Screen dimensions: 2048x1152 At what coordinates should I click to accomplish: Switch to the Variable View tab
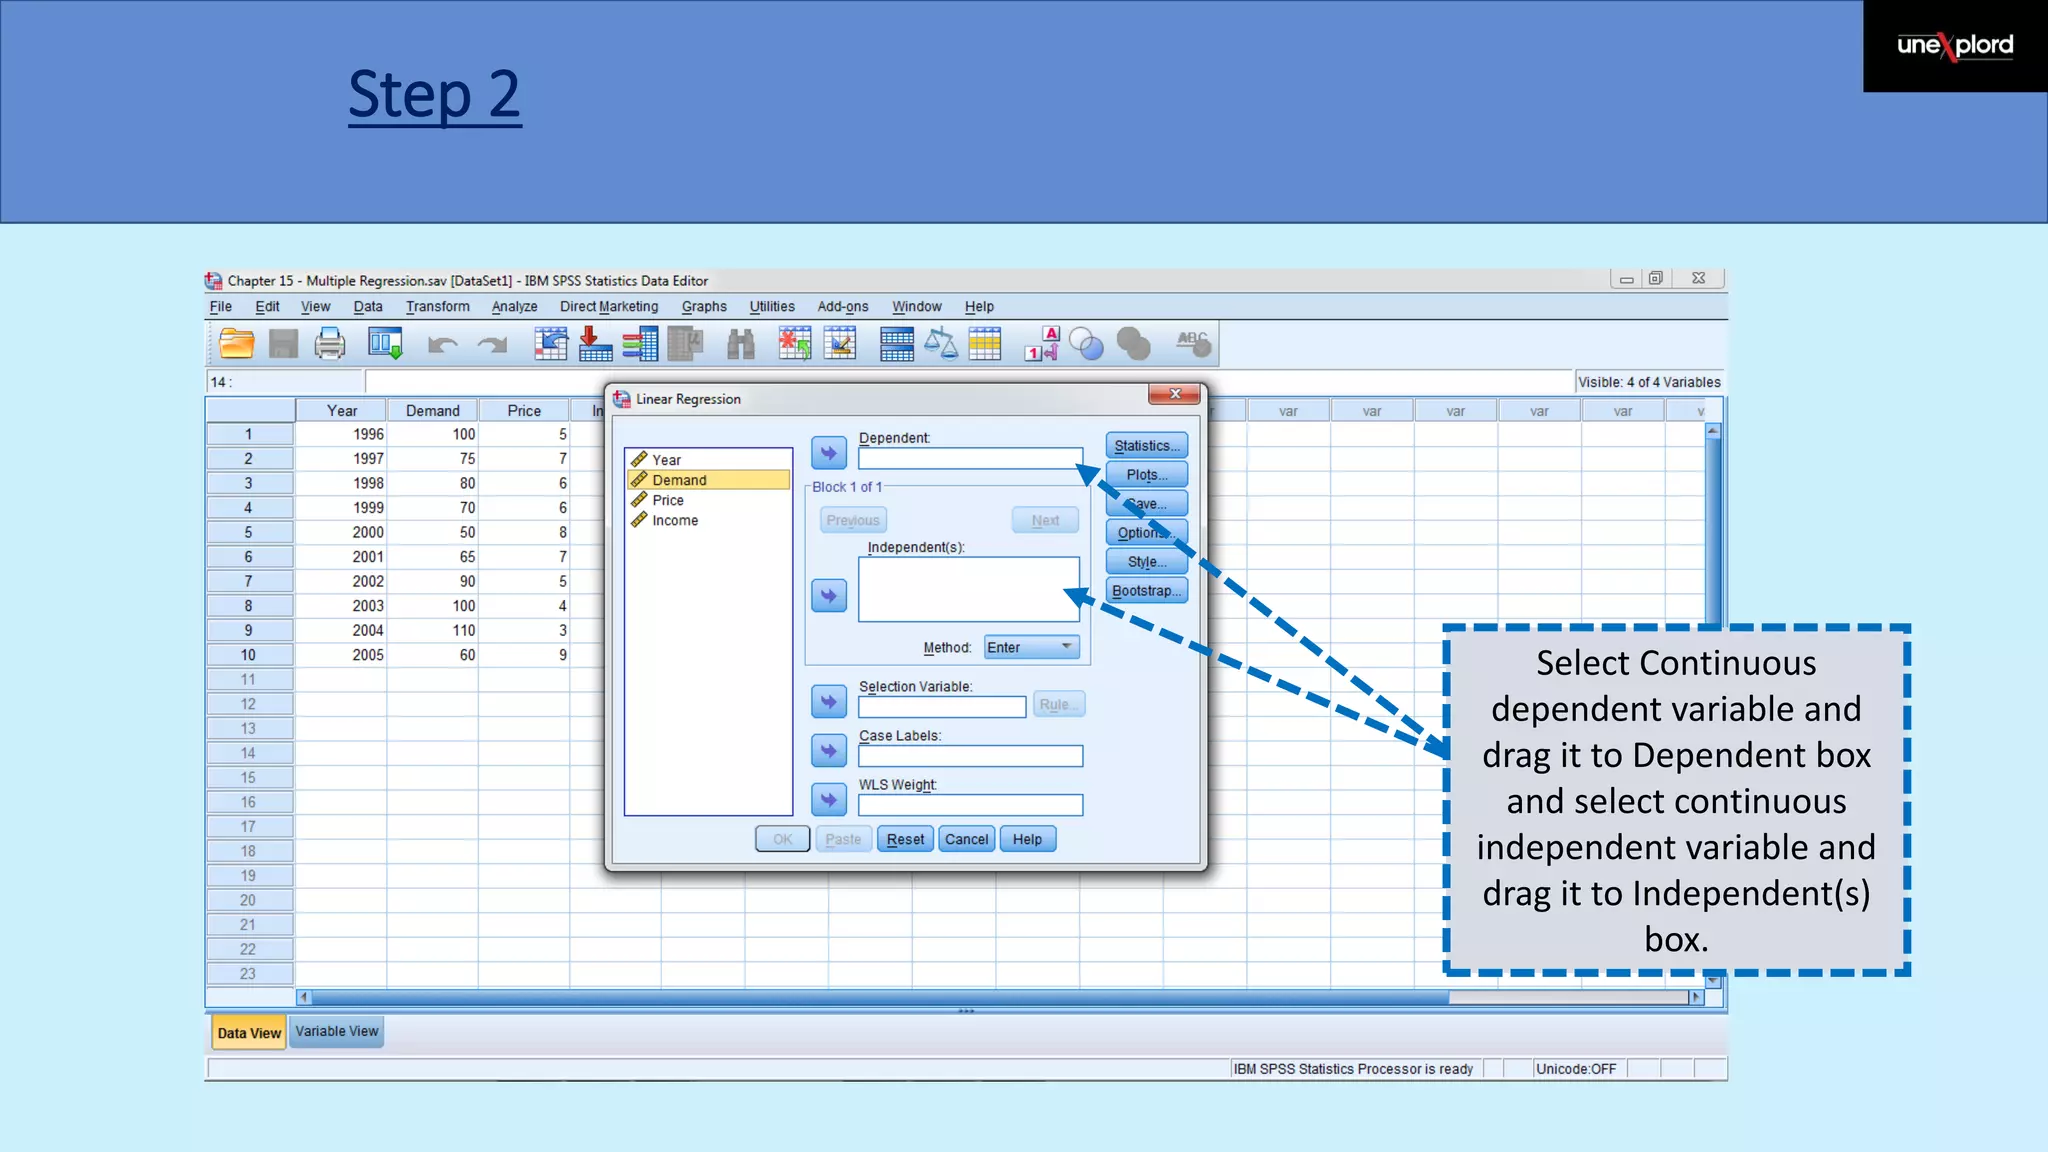coord(337,1032)
